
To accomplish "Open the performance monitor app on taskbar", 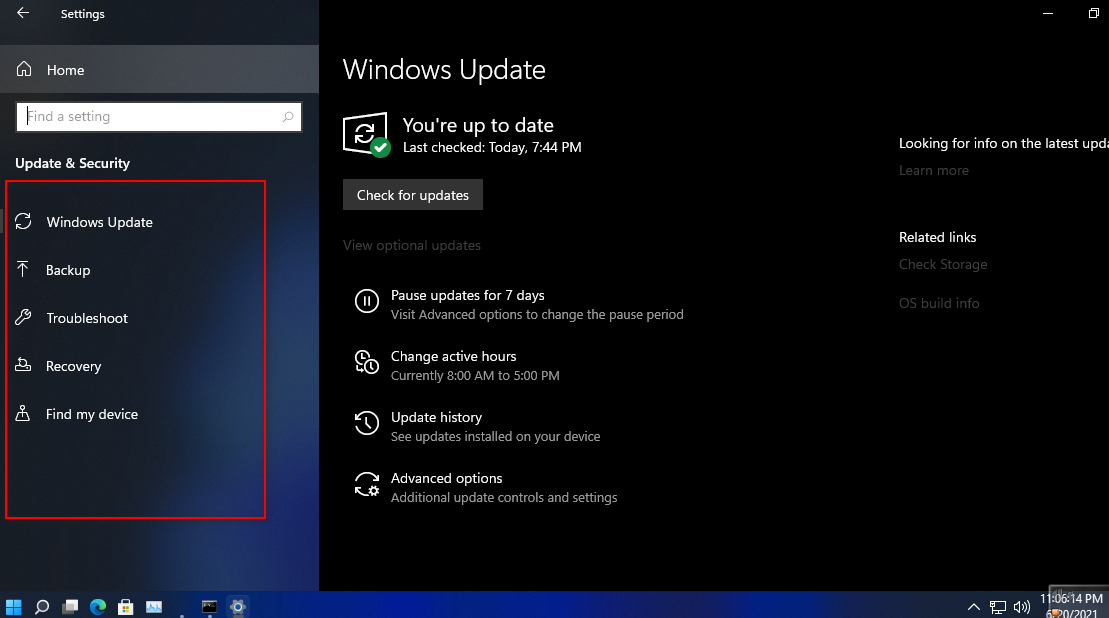I will [x=154, y=607].
